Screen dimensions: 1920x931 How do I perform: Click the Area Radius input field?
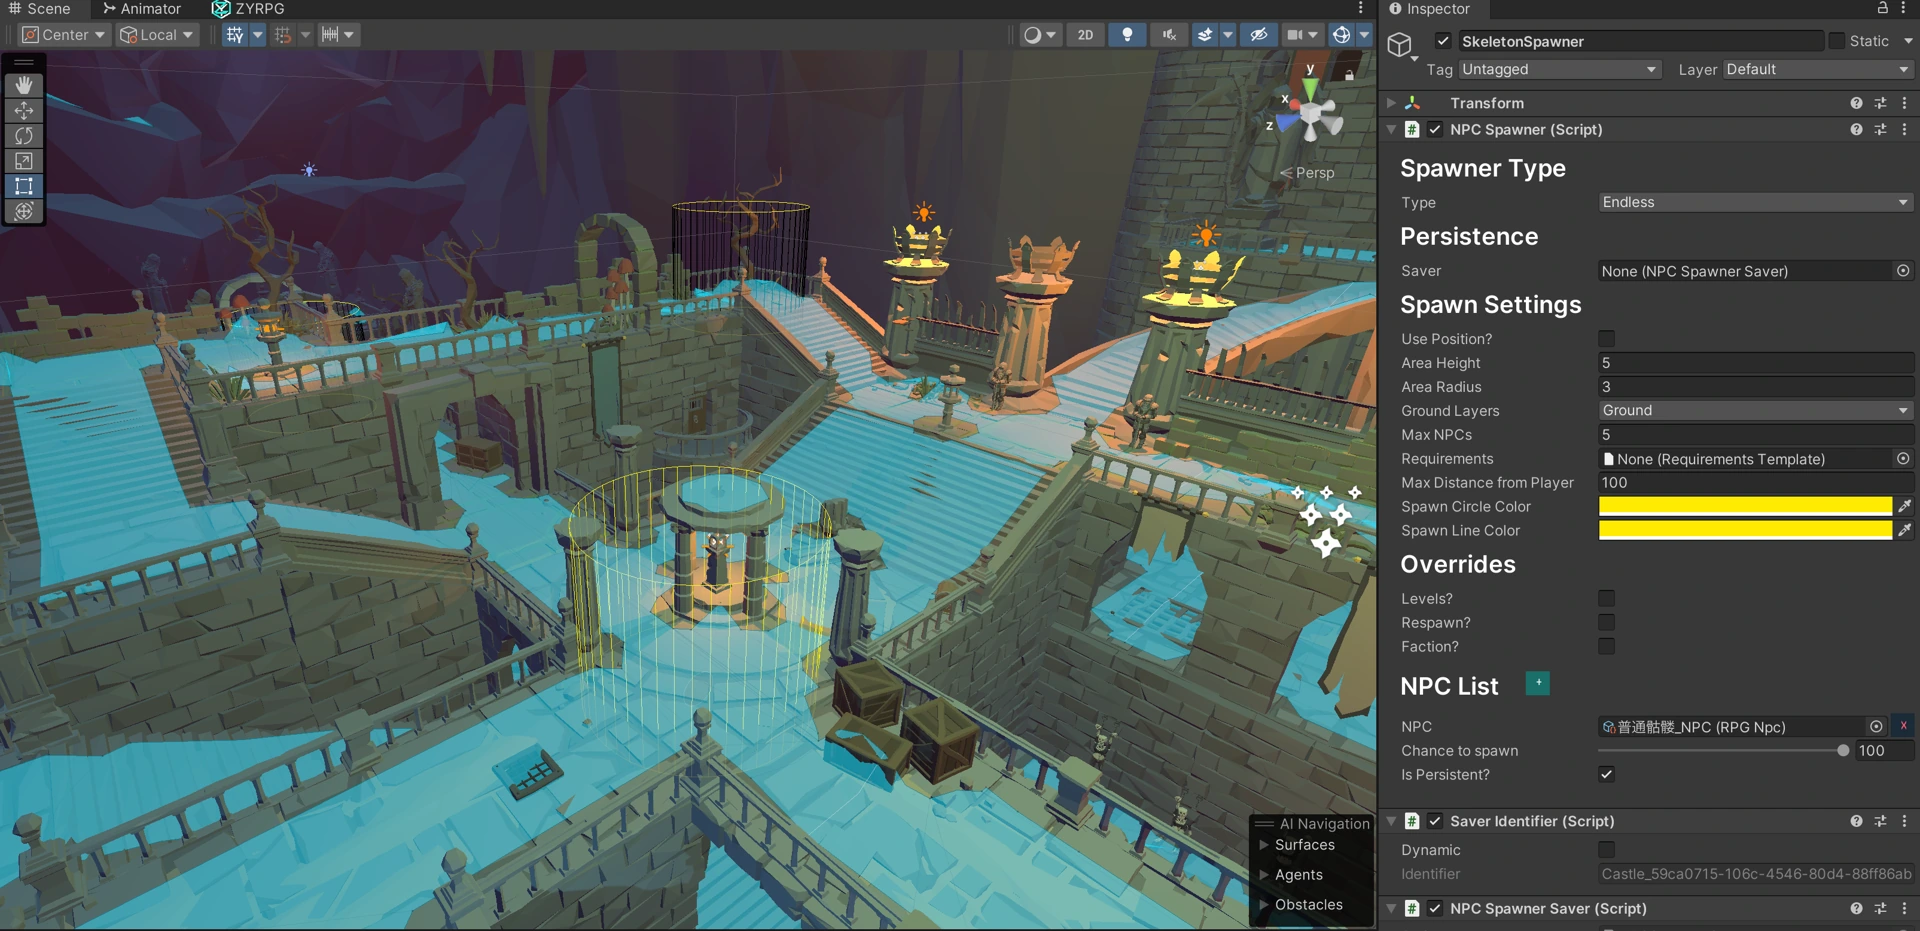coord(1756,387)
